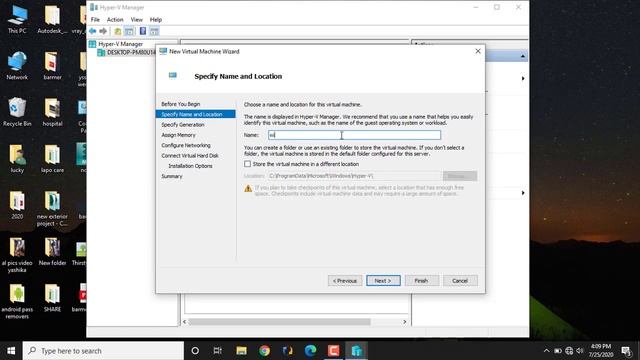Screen dimensions: 640x360
Task: Select the New folder desktop icon
Action: (x=53, y=252)
